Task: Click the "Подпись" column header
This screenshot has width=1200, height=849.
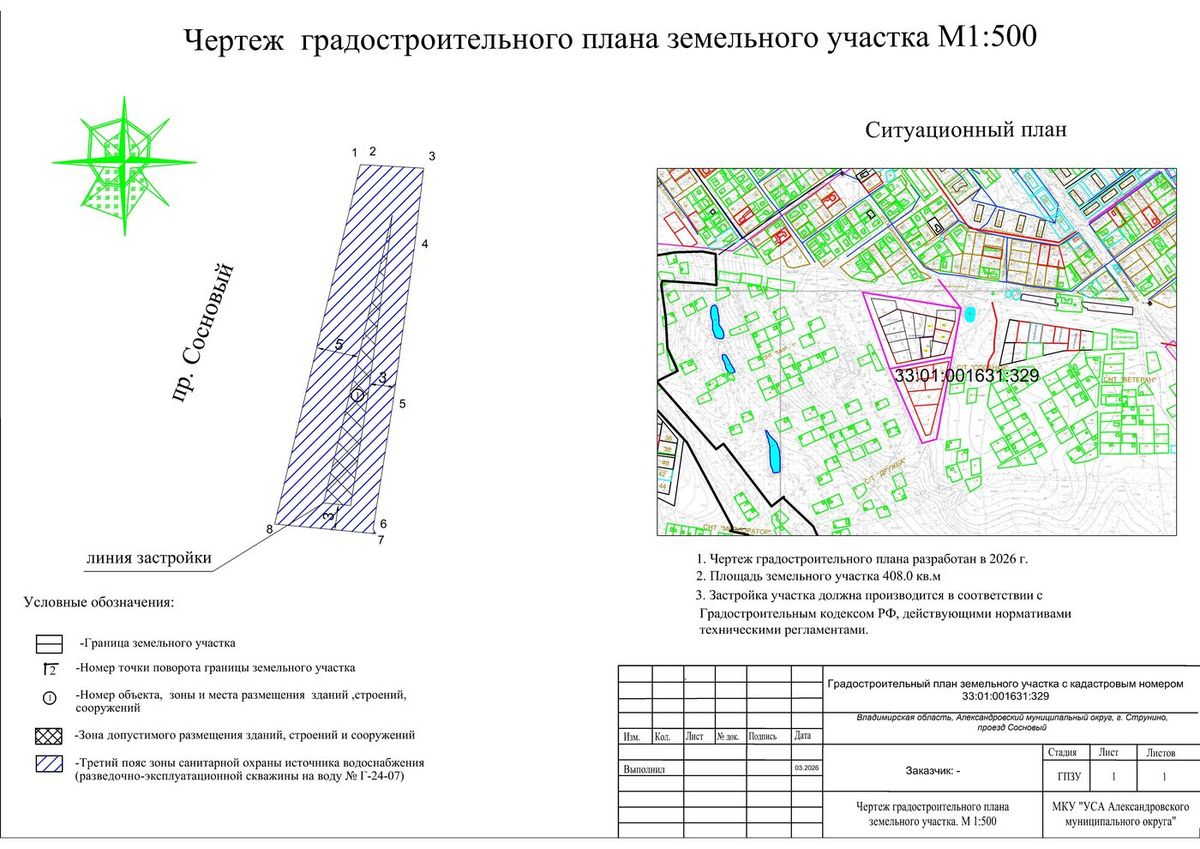Action: pos(763,737)
